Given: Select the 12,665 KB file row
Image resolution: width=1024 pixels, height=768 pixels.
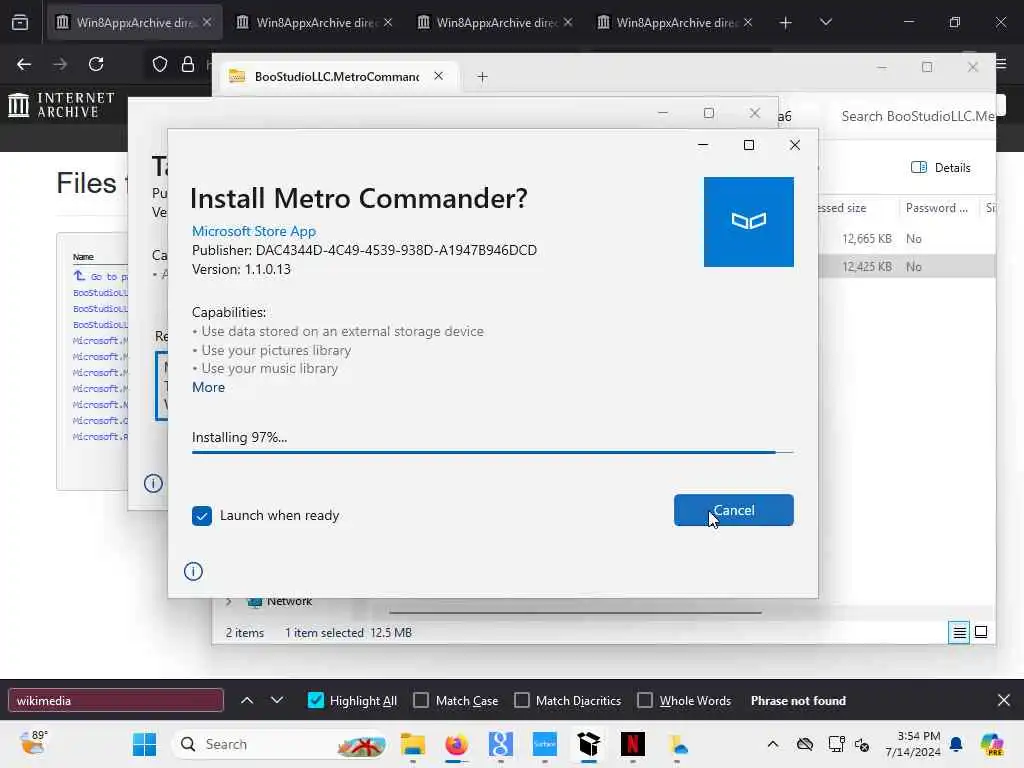Looking at the screenshot, I should 906,239.
